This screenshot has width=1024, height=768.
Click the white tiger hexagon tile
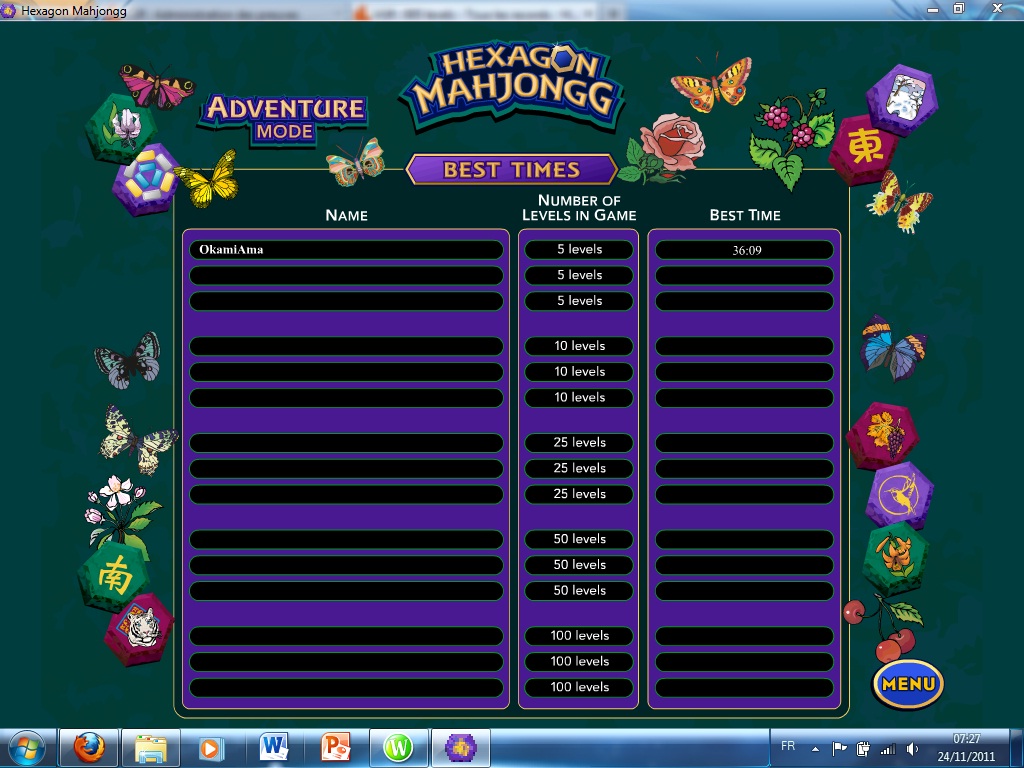138,629
